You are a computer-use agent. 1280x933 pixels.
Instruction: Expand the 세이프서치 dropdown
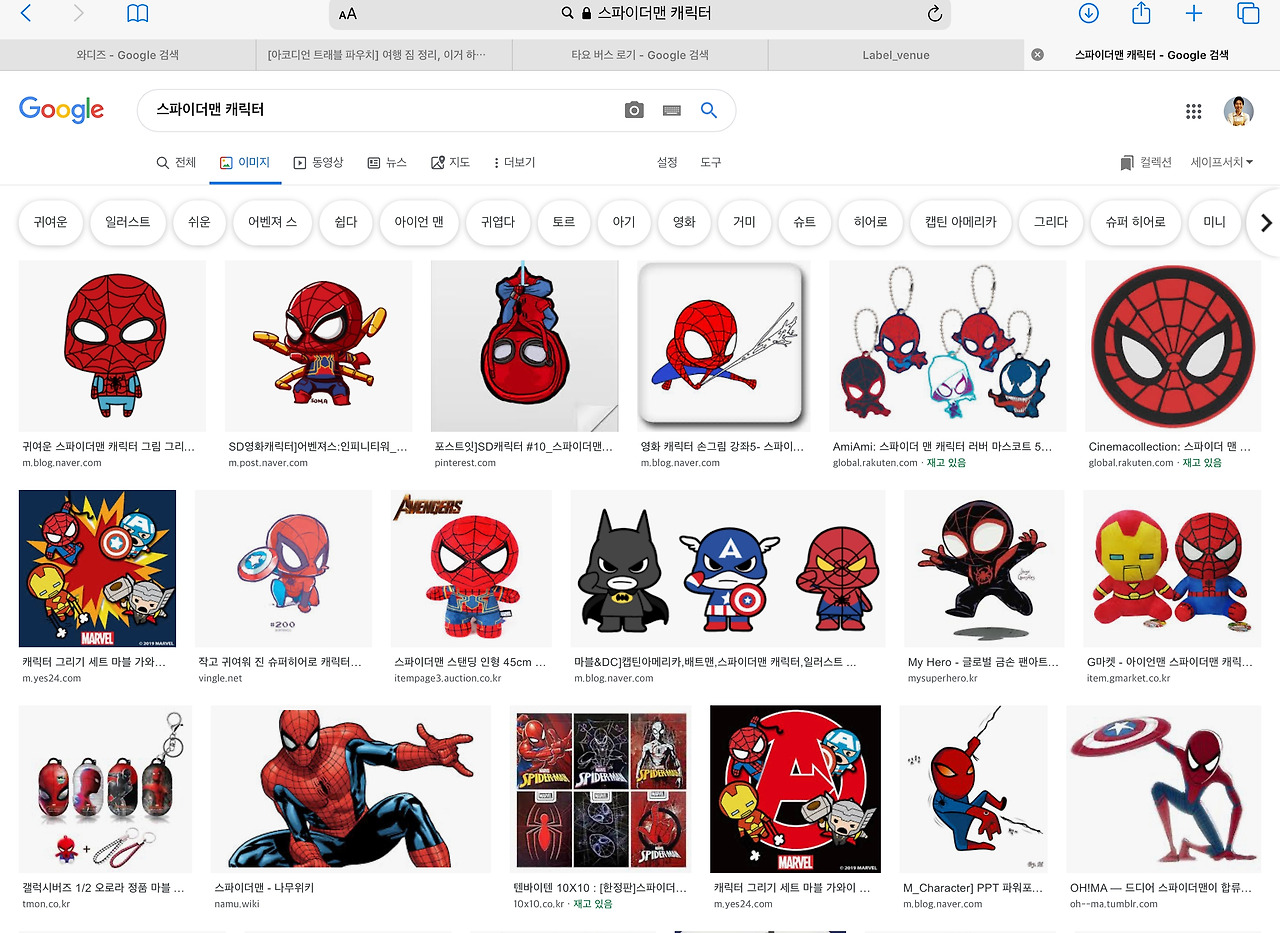(x=1221, y=162)
